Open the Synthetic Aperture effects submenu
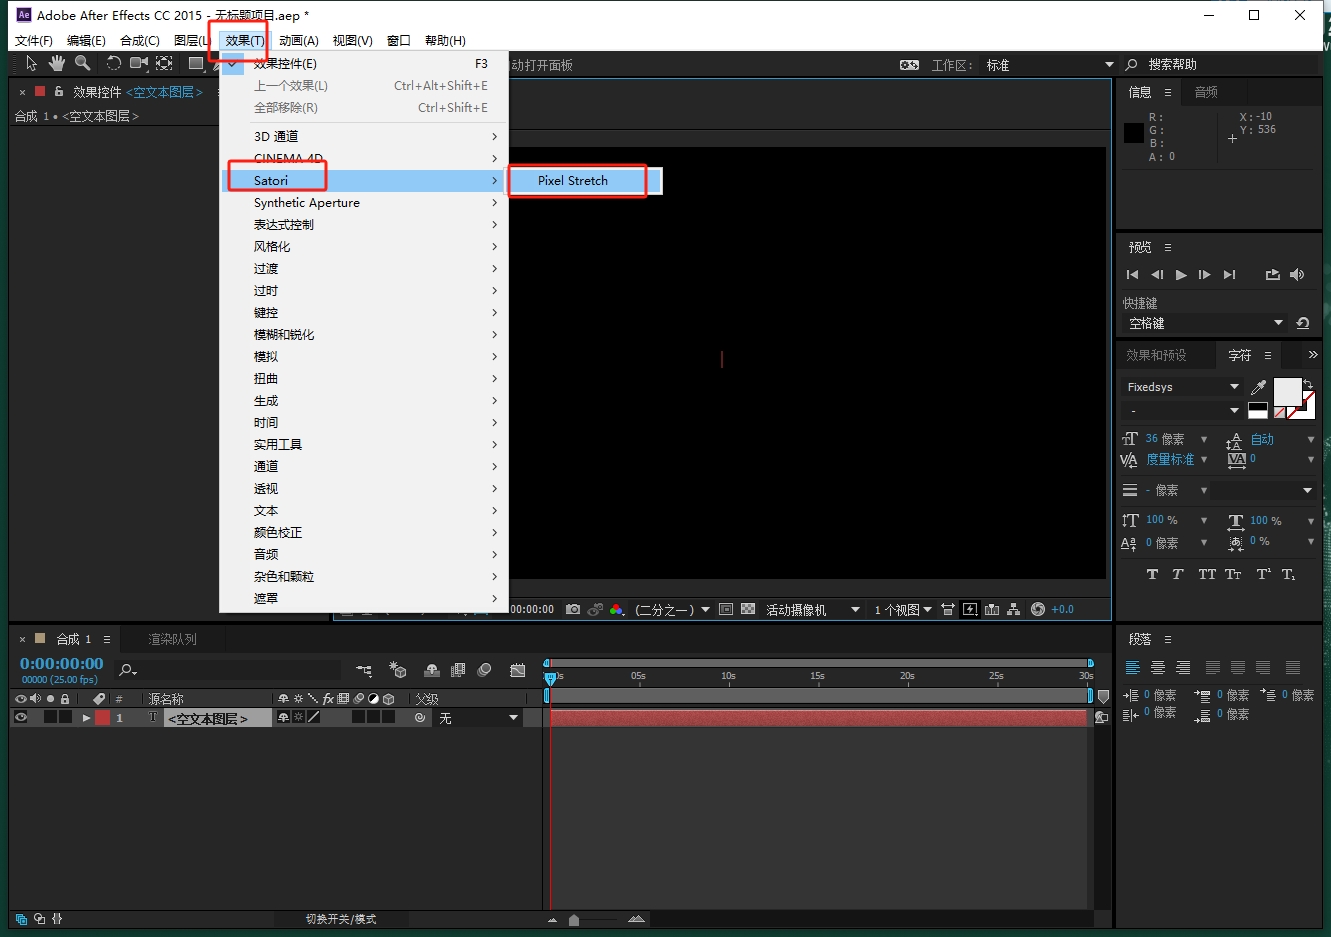 click(x=306, y=203)
